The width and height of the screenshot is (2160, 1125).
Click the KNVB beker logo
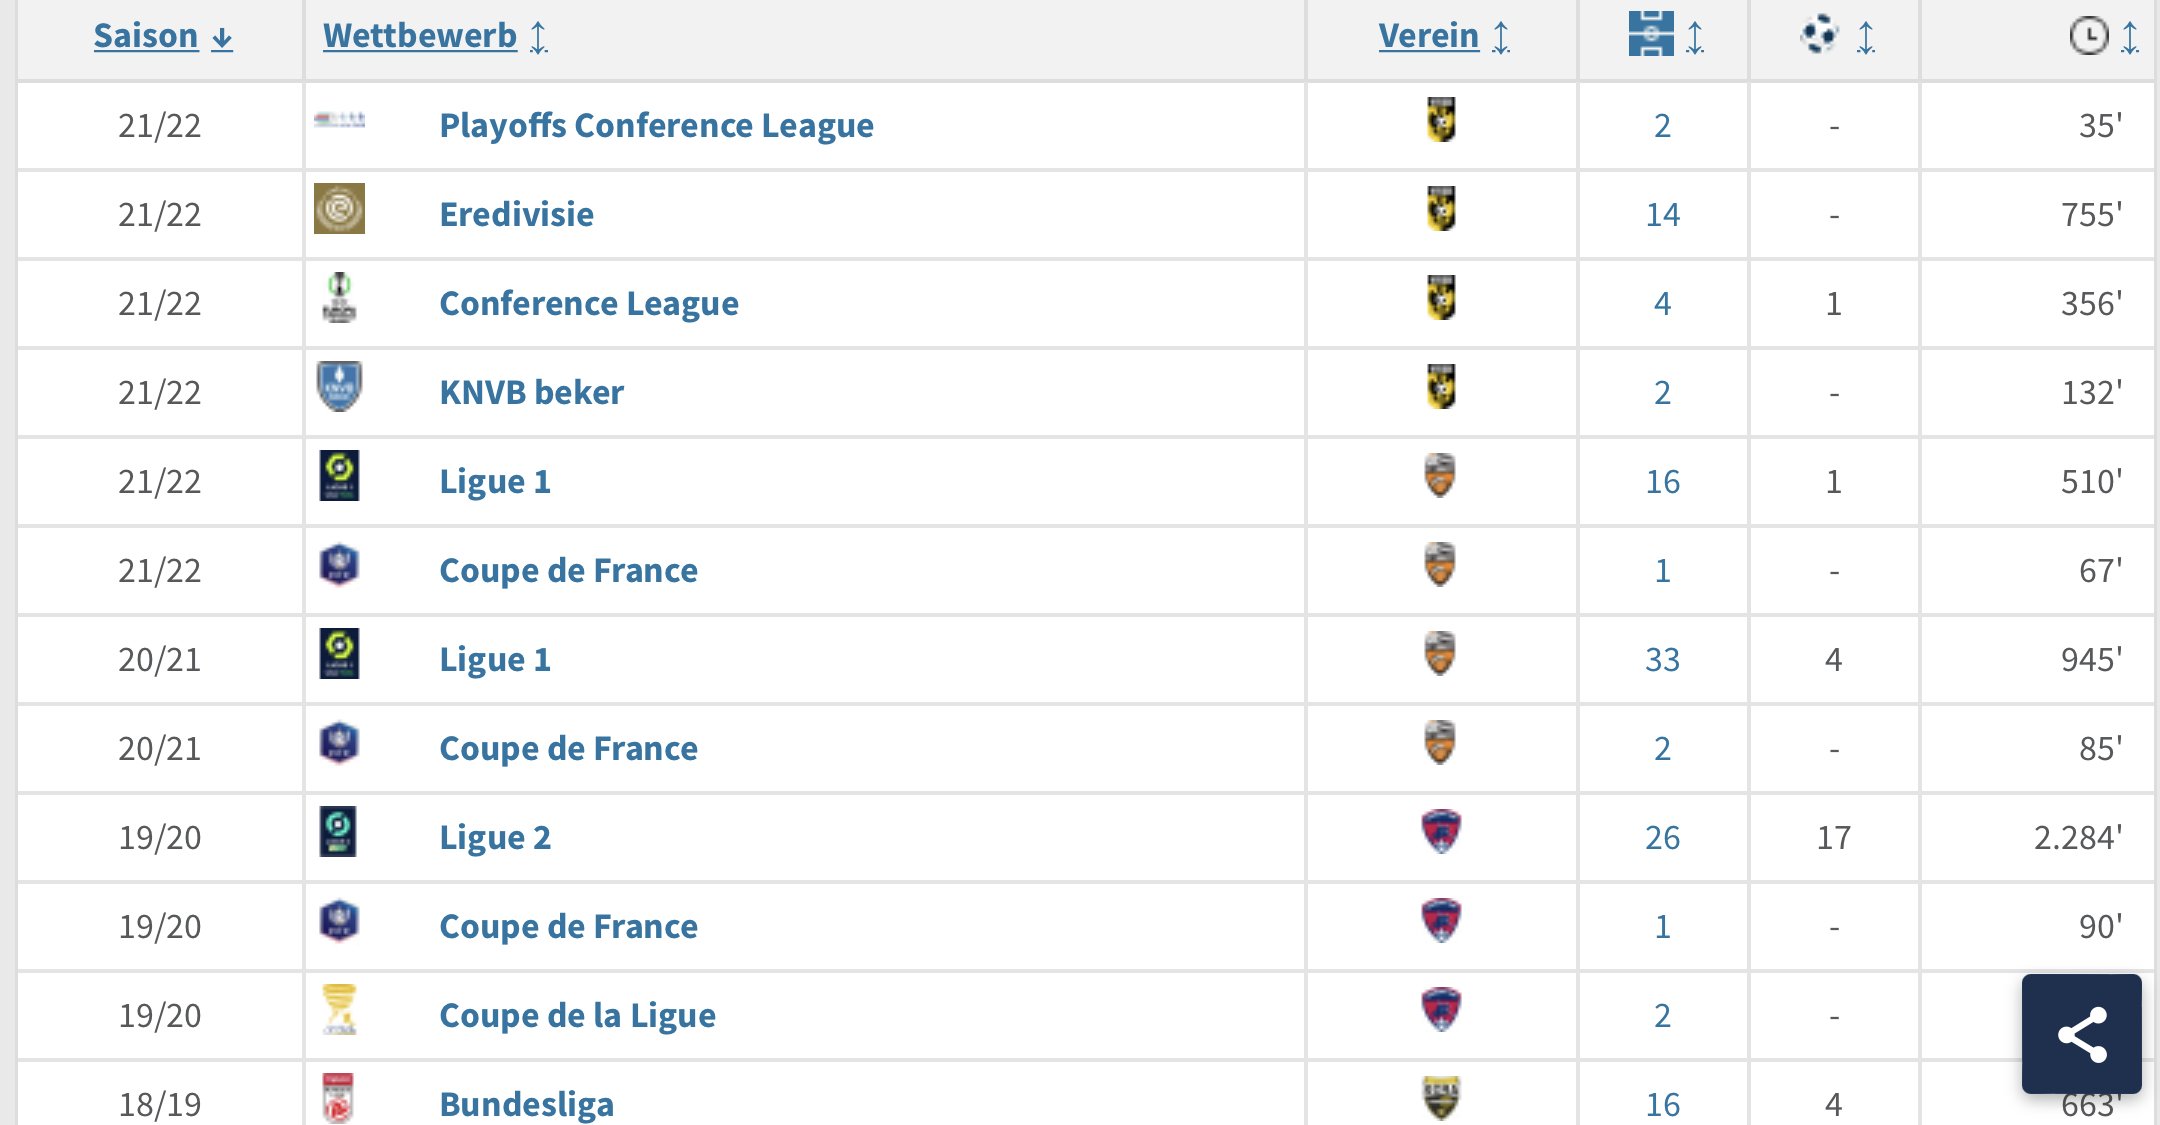tap(339, 387)
